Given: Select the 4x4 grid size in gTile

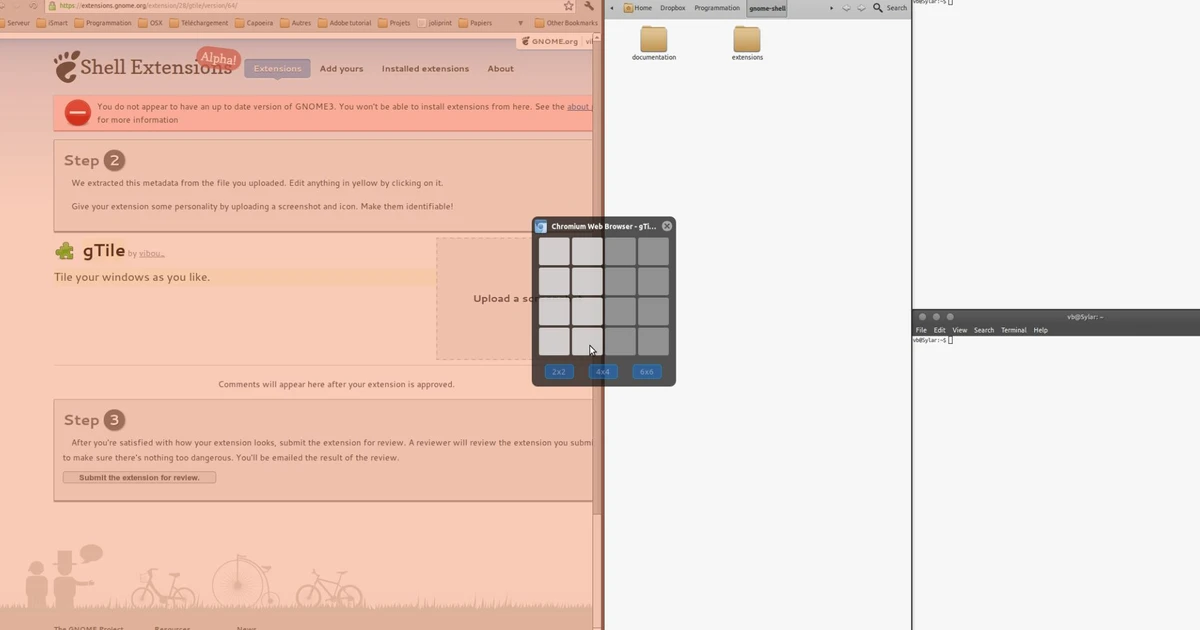Looking at the screenshot, I should pos(602,371).
